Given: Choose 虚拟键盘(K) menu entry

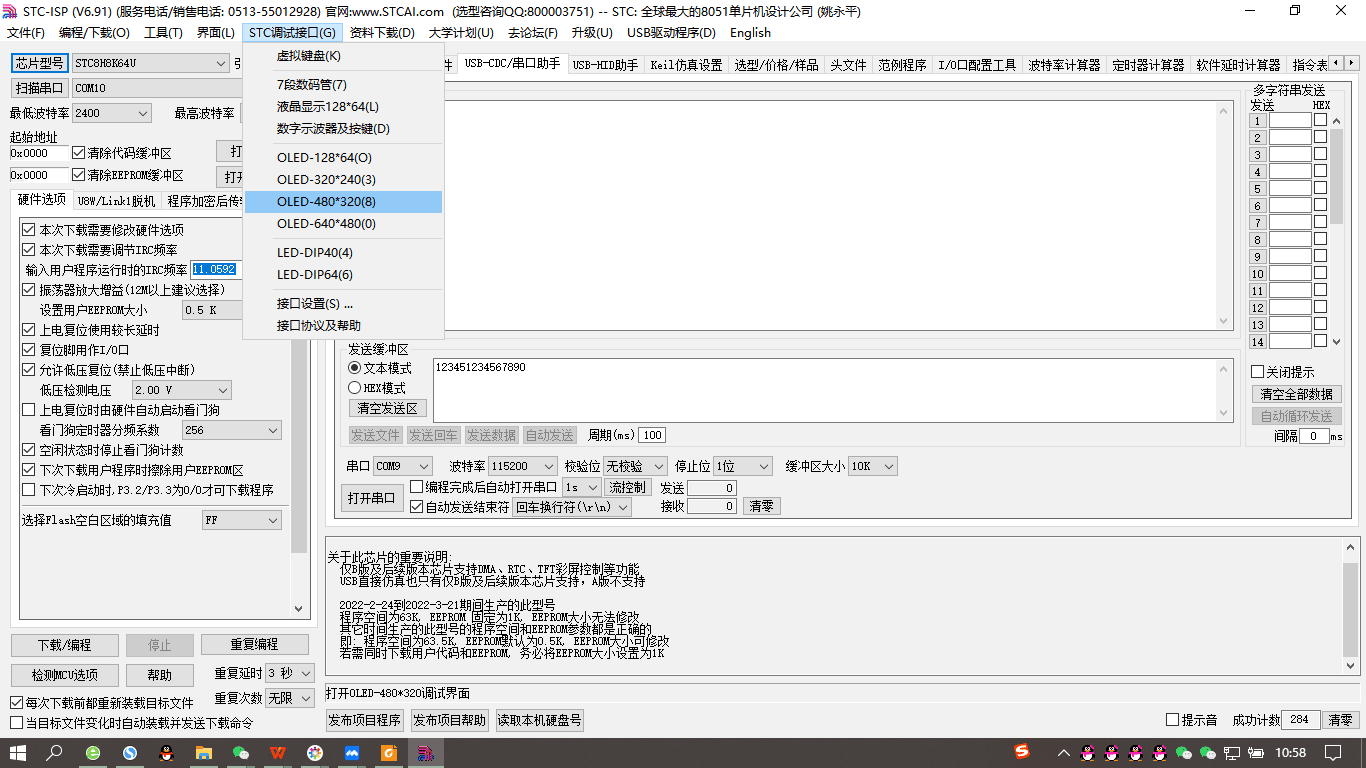Looking at the screenshot, I should coord(343,56).
